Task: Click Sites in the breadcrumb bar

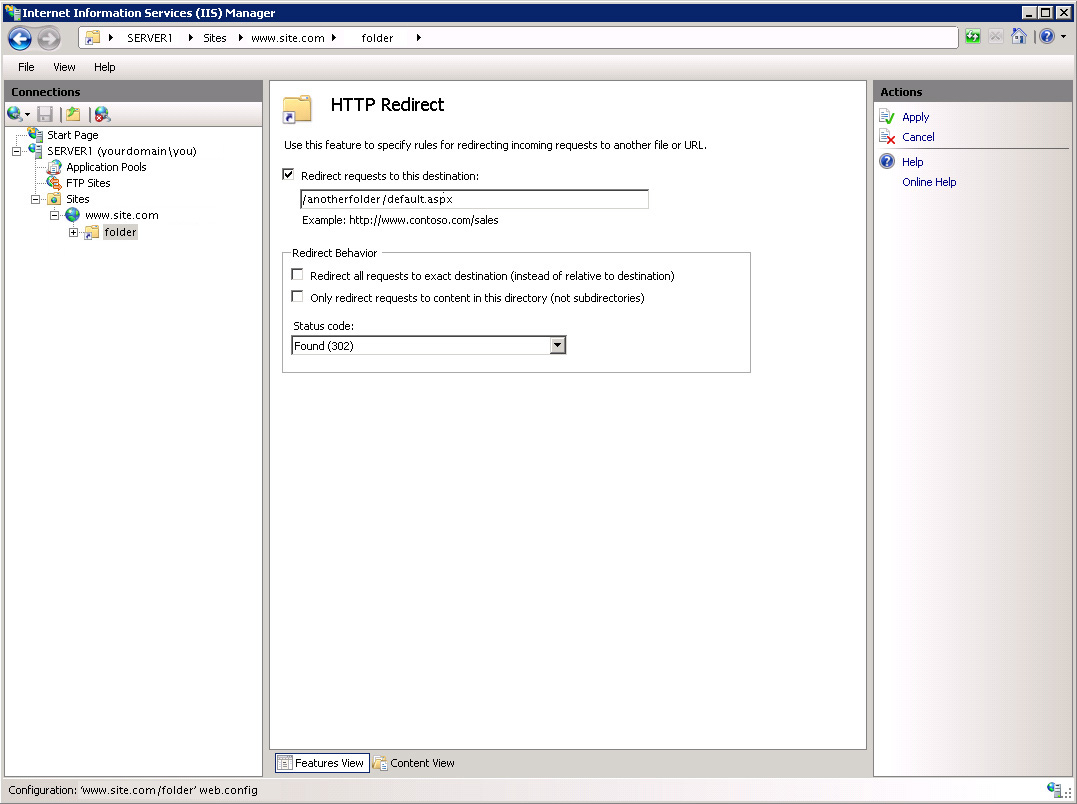Action: click(x=214, y=38)
